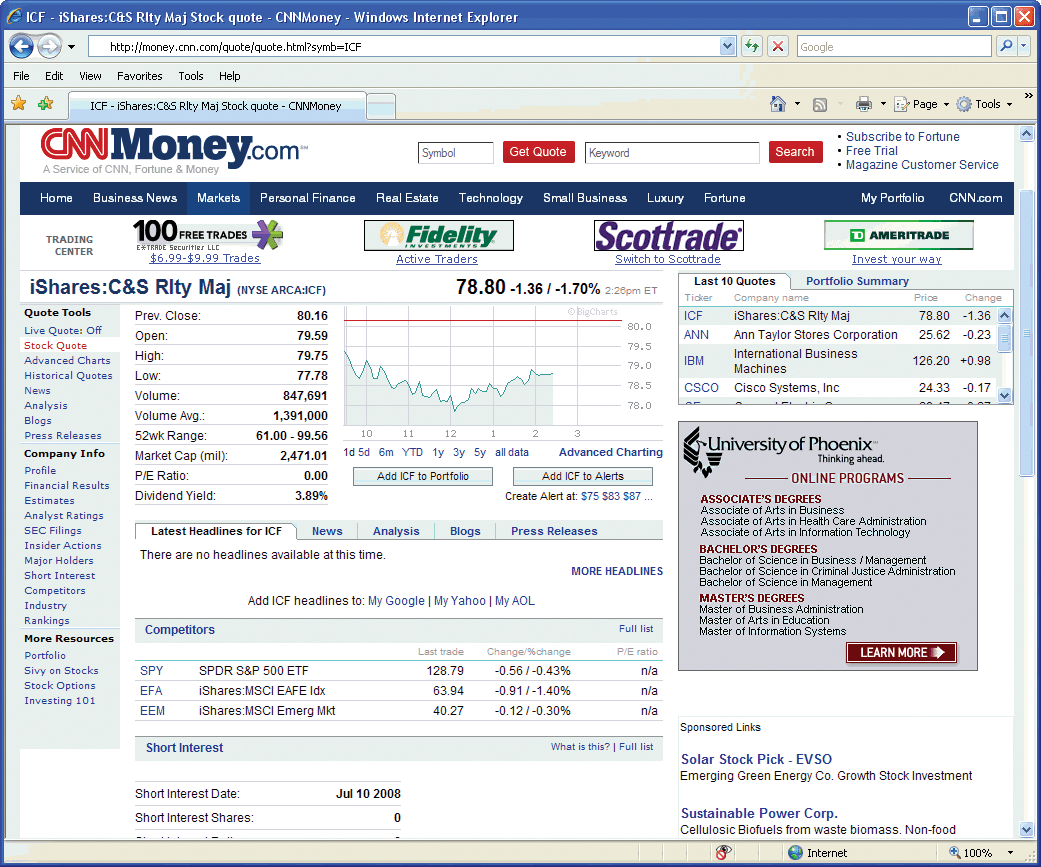This screenshot has height=867, width=1041.
Task: Switch to the Portfolio Summary tab
Action: 857,282
